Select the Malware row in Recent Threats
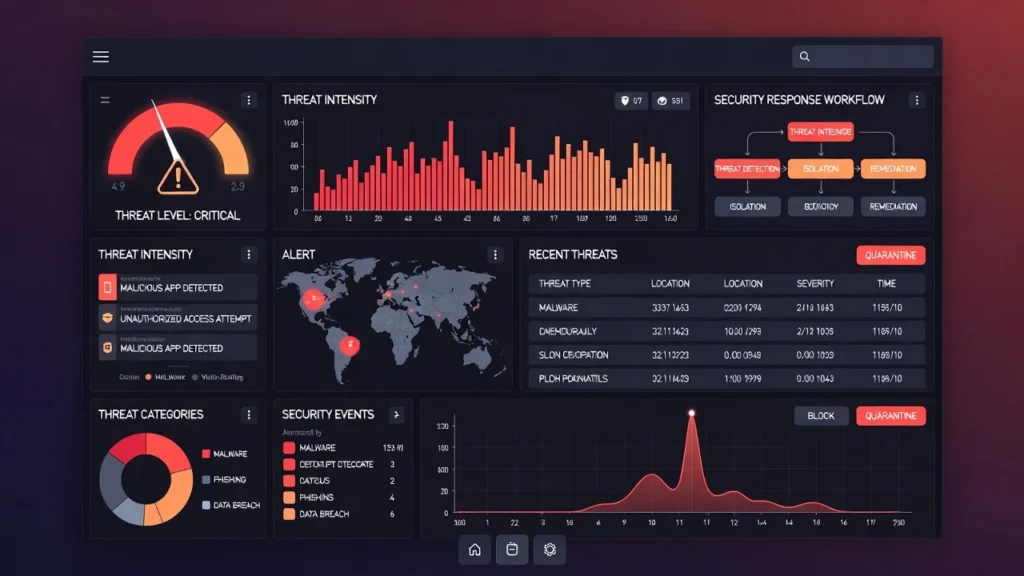Screen dimensions: 1024x576 click(x=726, y=308)
